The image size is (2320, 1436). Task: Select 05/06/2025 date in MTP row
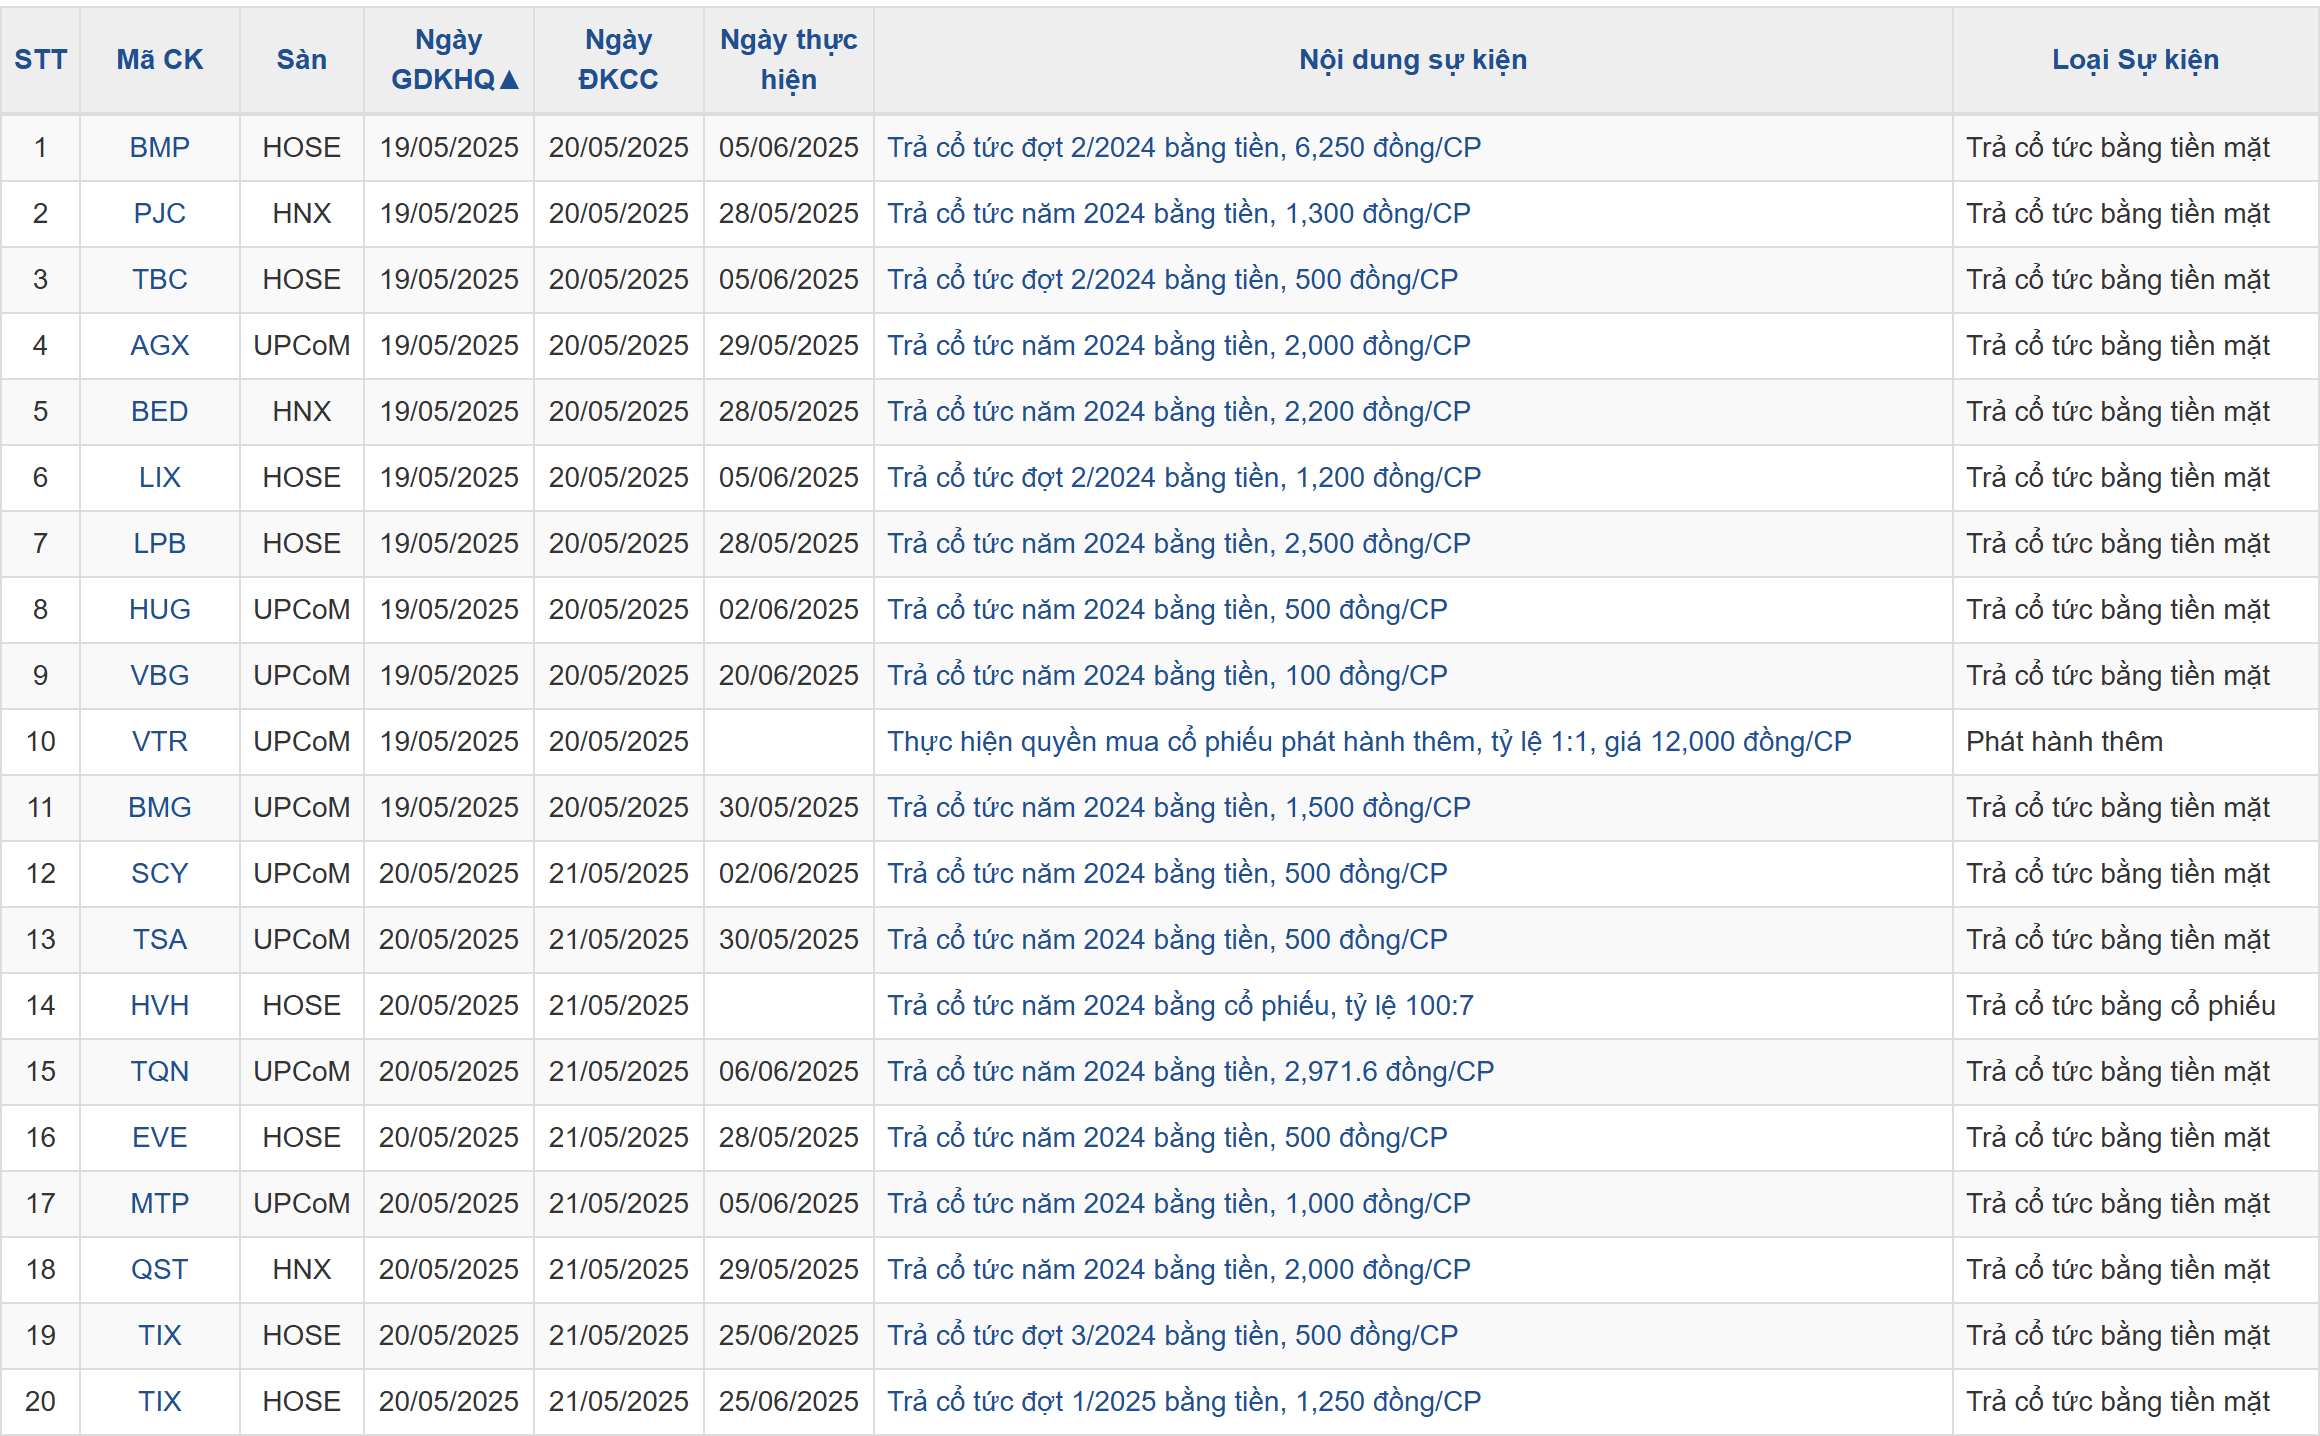click(x=789, y=1203)
